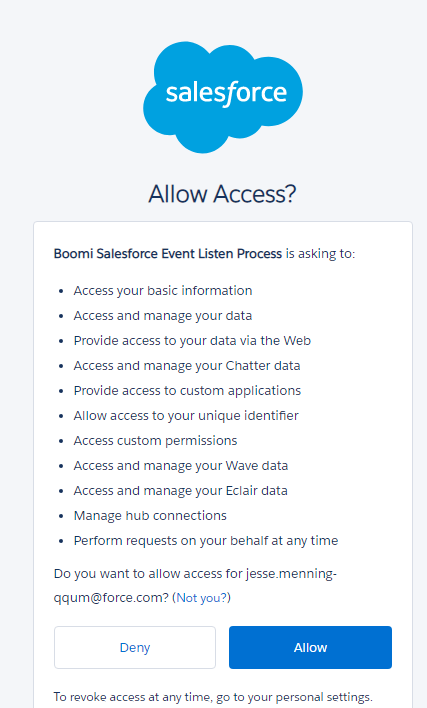Click 'Access custom permissions' list item
The image size is (427, 708).
tap(155, 441)
